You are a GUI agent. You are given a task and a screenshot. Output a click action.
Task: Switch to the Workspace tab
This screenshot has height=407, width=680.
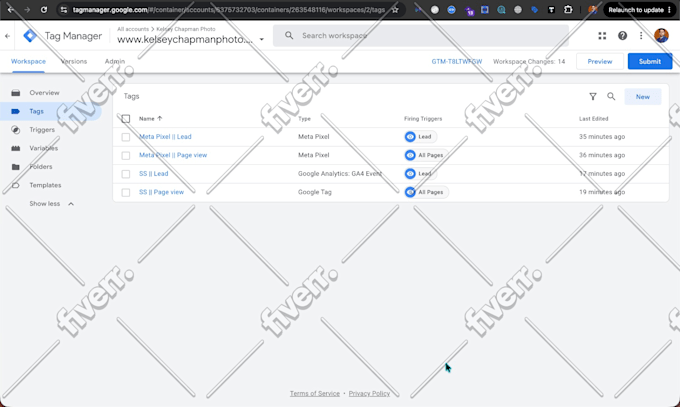28,62
